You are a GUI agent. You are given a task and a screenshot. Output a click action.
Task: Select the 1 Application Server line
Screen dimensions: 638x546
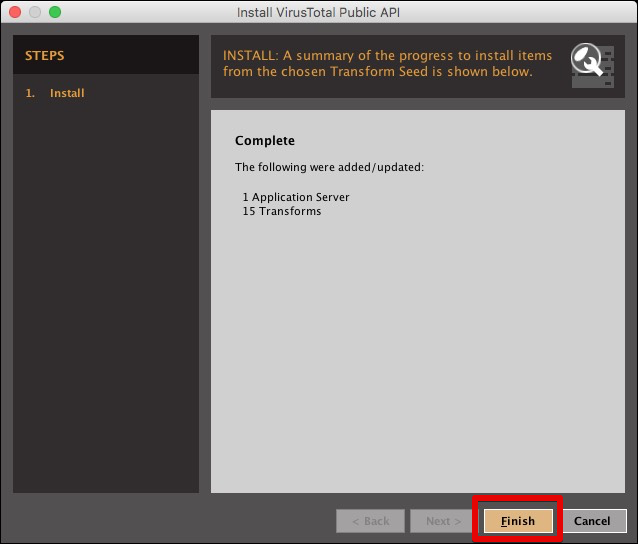296,197
